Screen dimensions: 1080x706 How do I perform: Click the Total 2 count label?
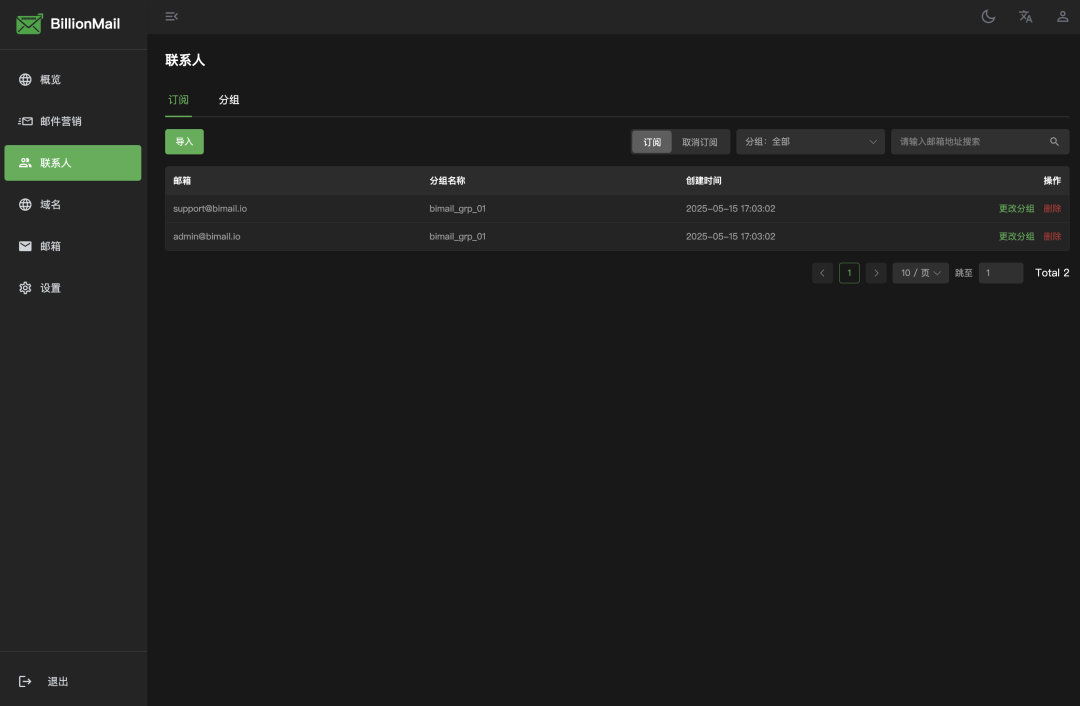(x=1052, y=273)
